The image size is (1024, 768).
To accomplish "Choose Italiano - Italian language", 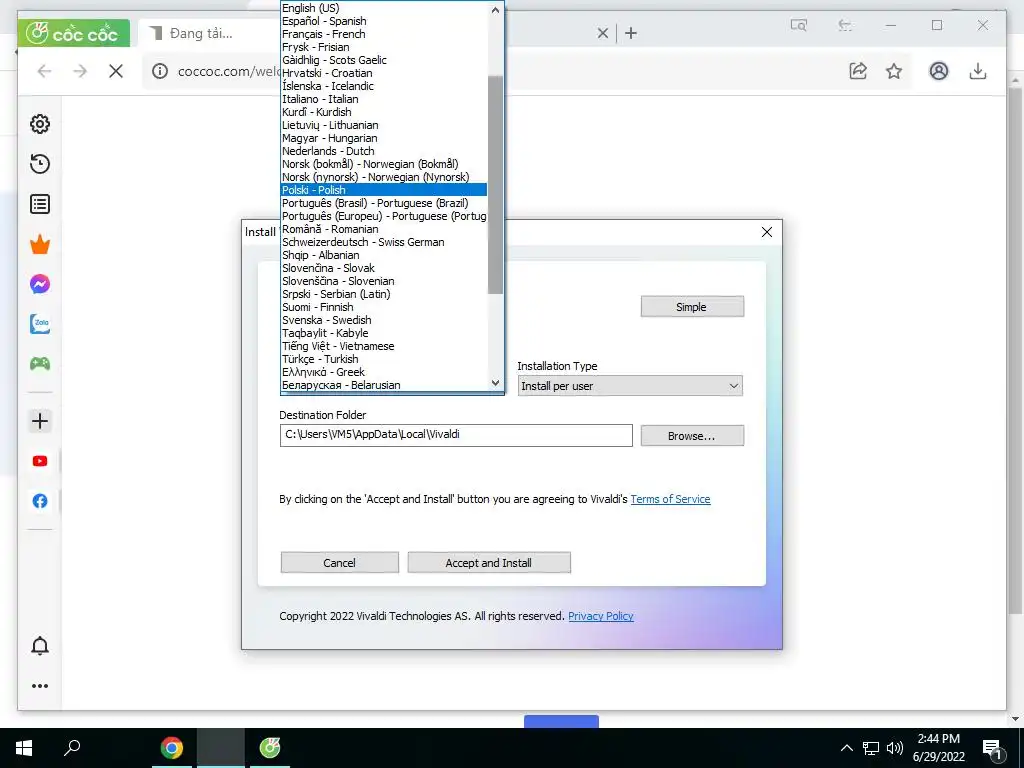I will coord(383,99).
